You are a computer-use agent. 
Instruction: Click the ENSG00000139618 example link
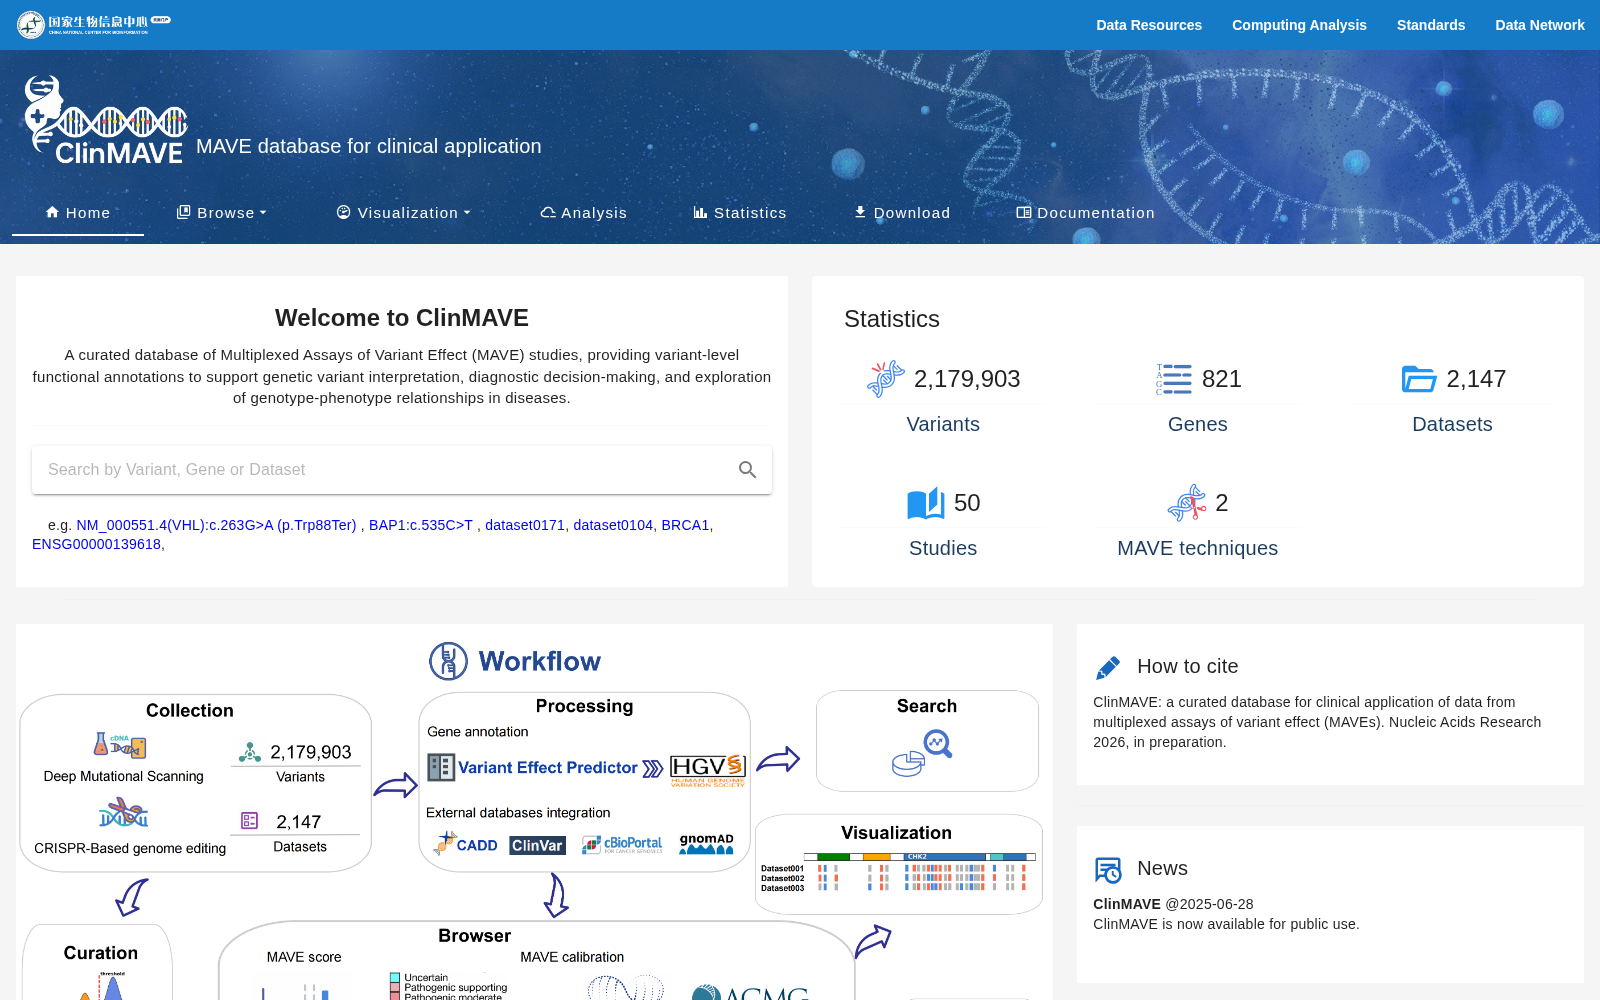click(96, 545)
